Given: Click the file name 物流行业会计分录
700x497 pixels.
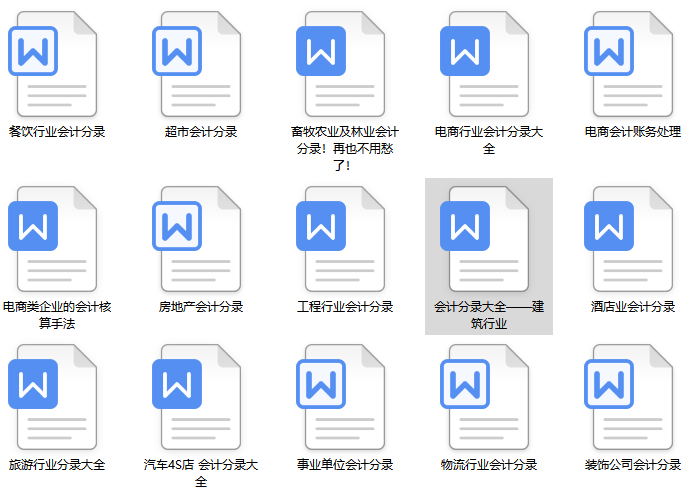Looking at the screenshot, I should [x=489, y=465].
